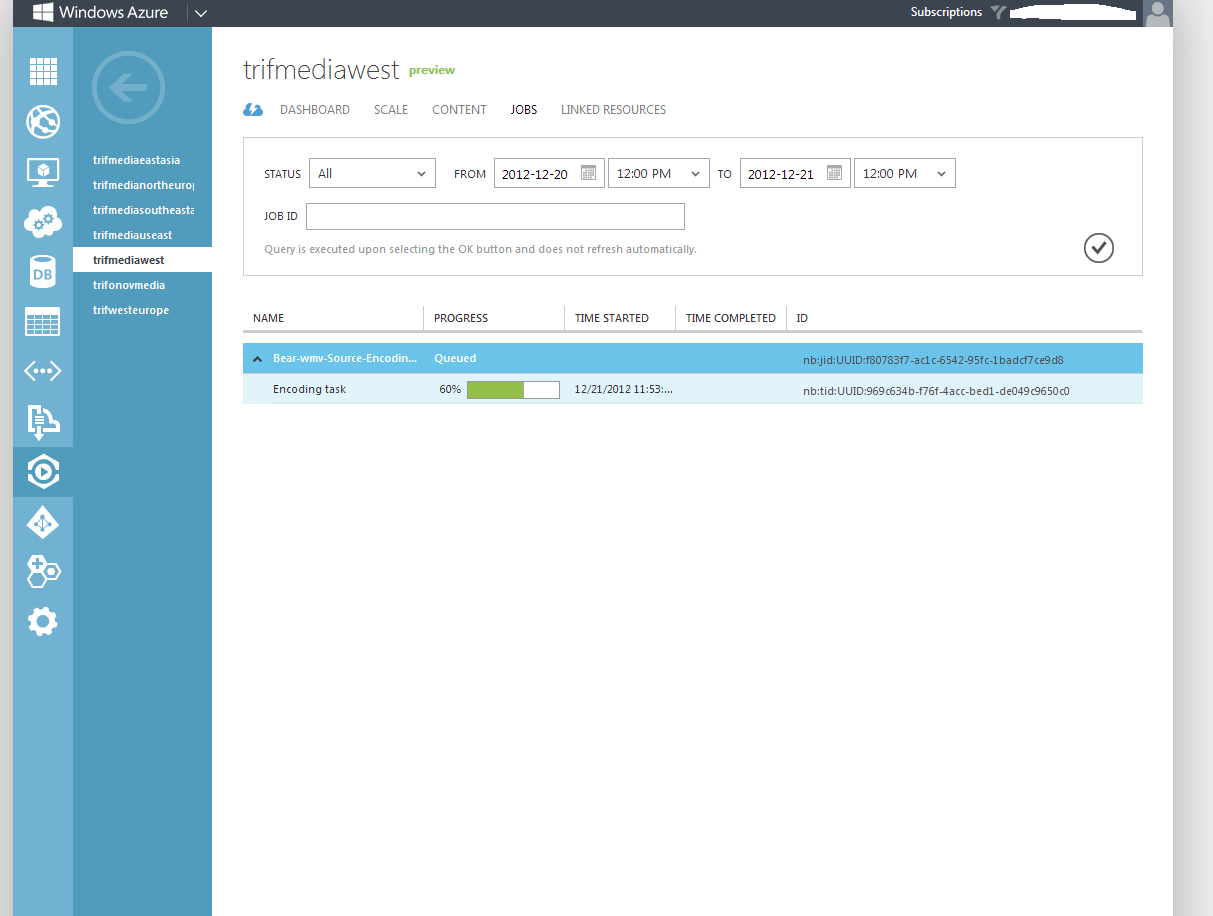The height and width of the screenshot is (916, 1213).
Task: Sort by PROGRESS column header
Action: point(461,318)
